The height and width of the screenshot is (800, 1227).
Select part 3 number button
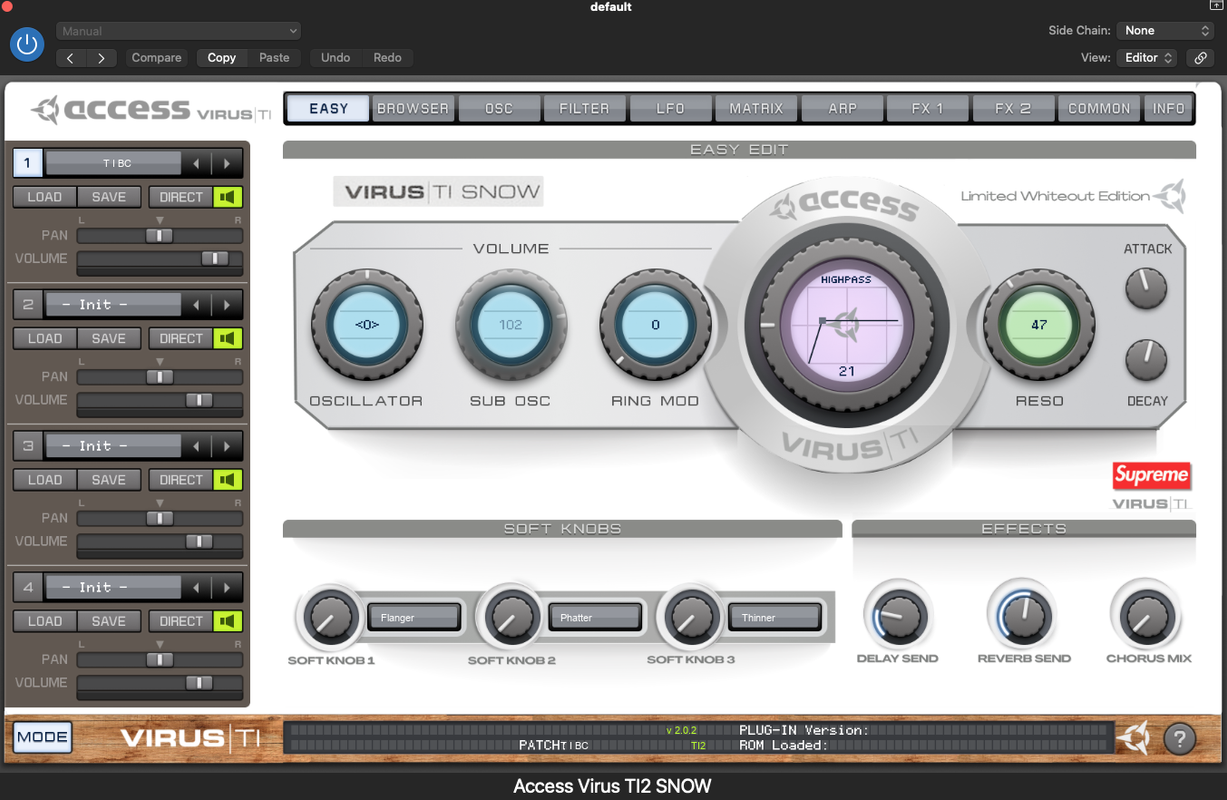[x=27, y=446]
